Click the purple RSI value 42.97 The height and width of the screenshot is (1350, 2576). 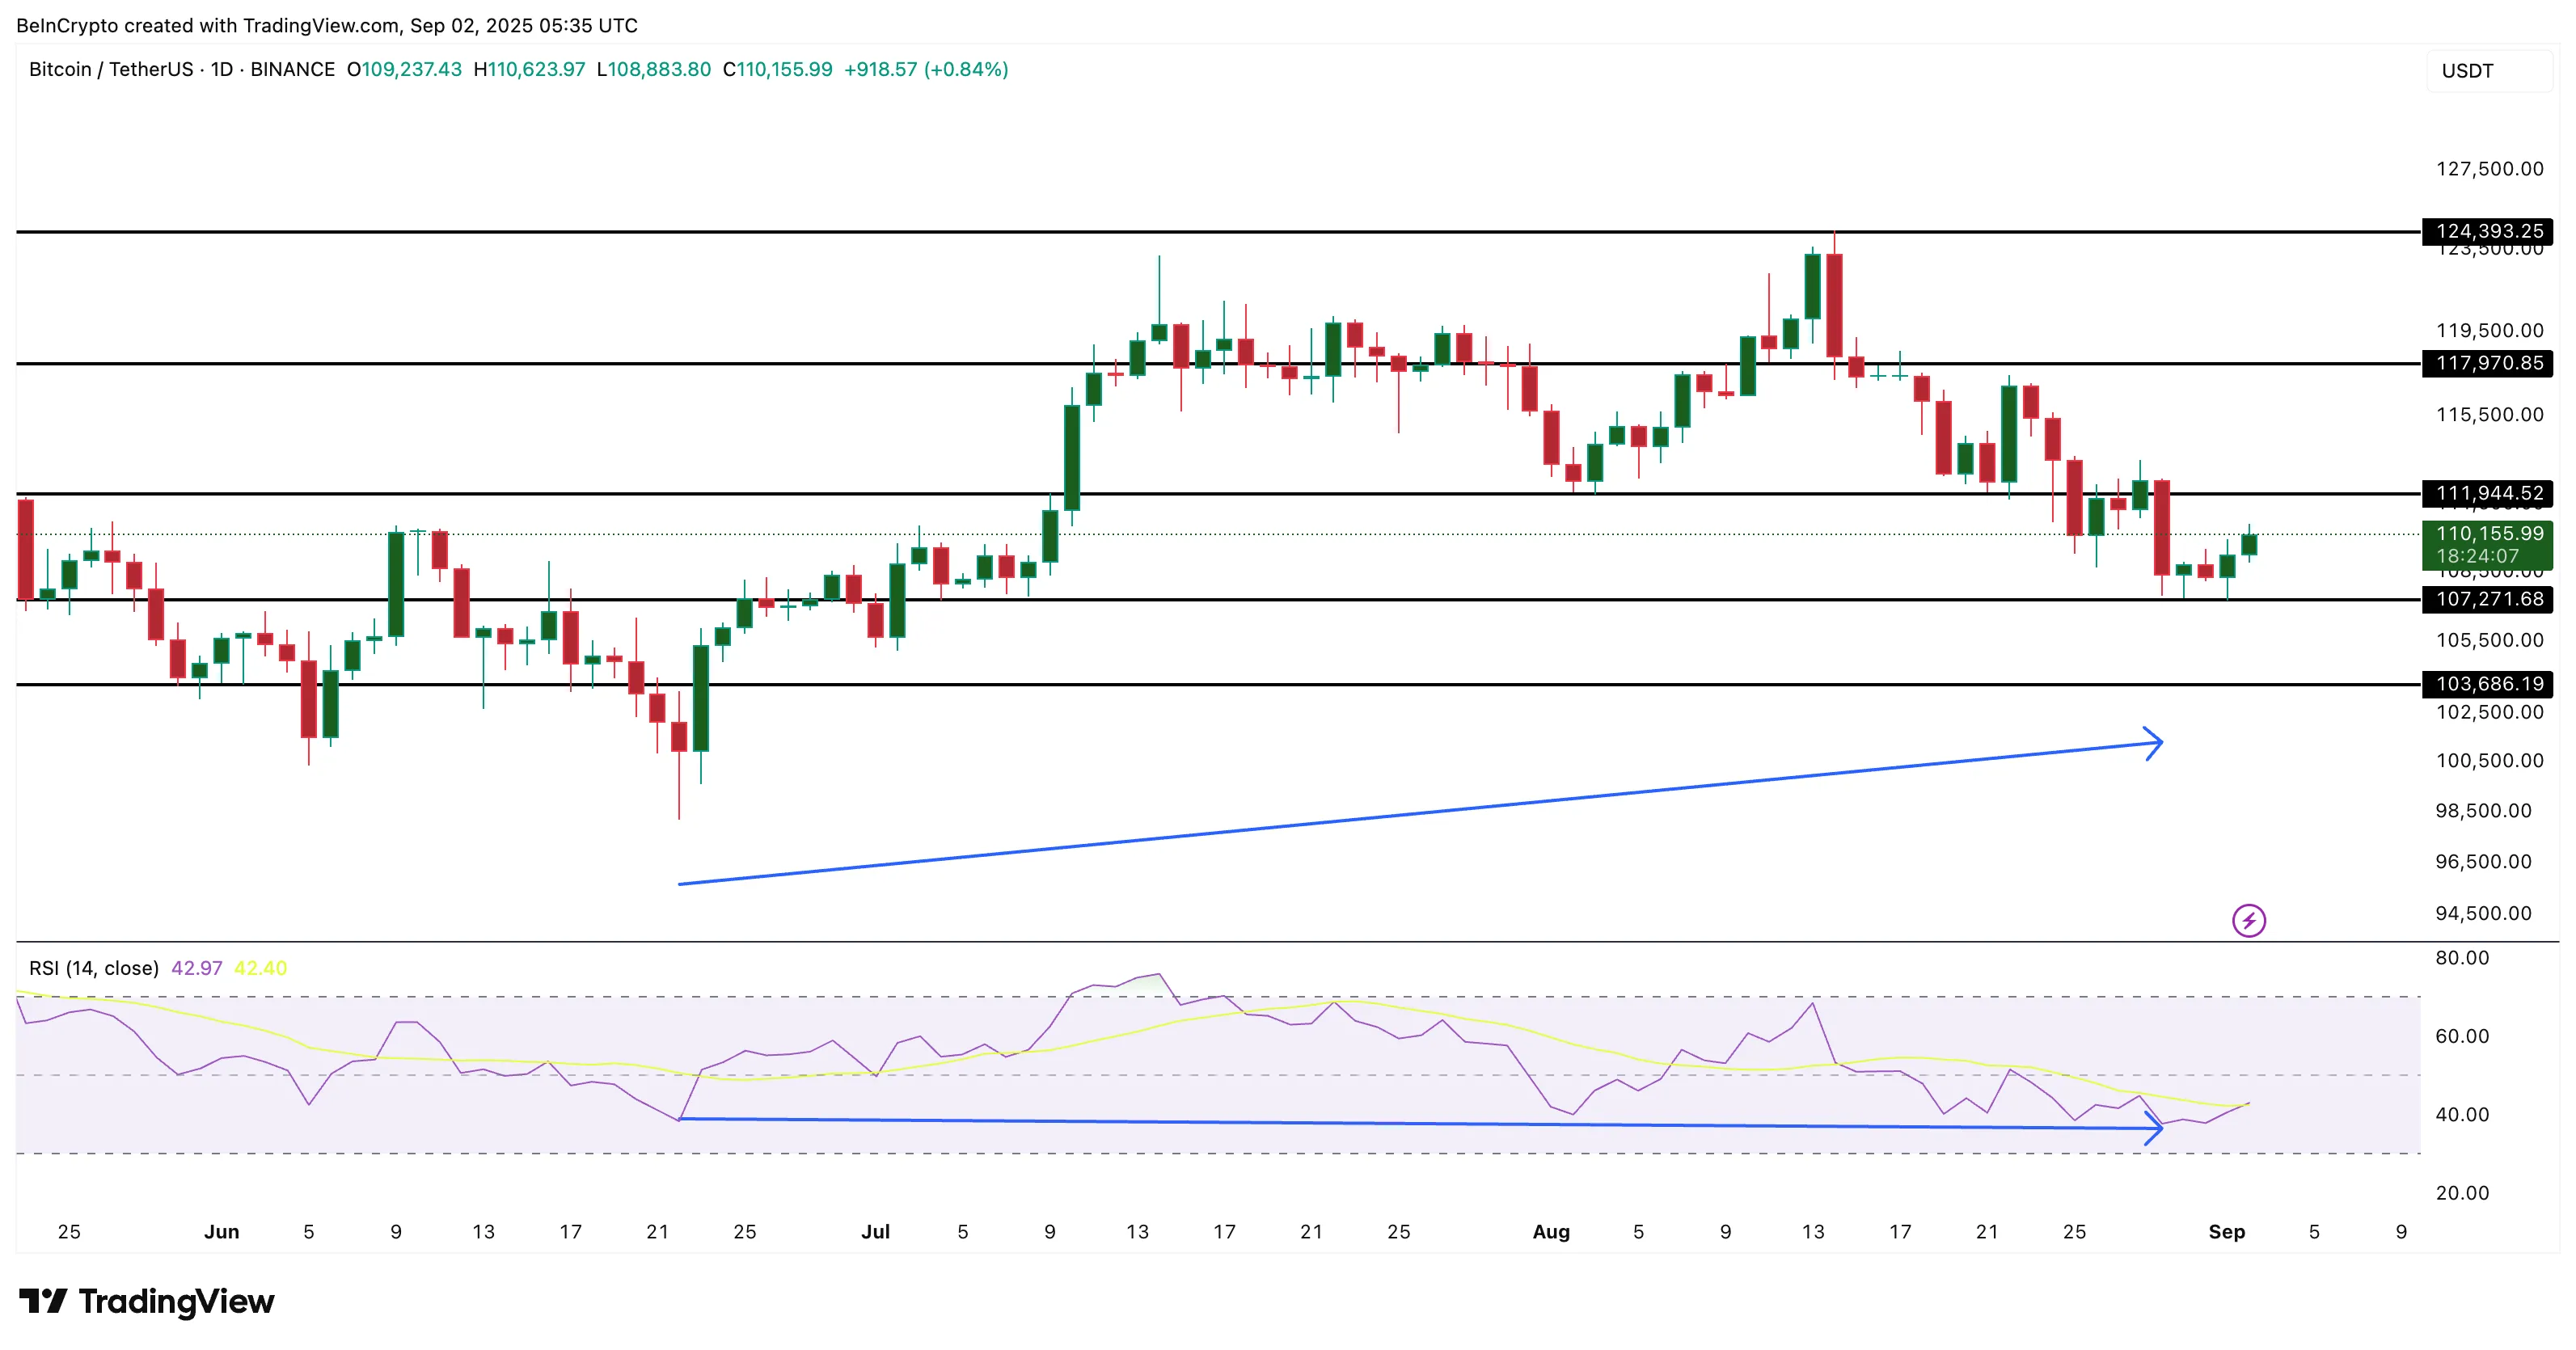click(196, 968)
